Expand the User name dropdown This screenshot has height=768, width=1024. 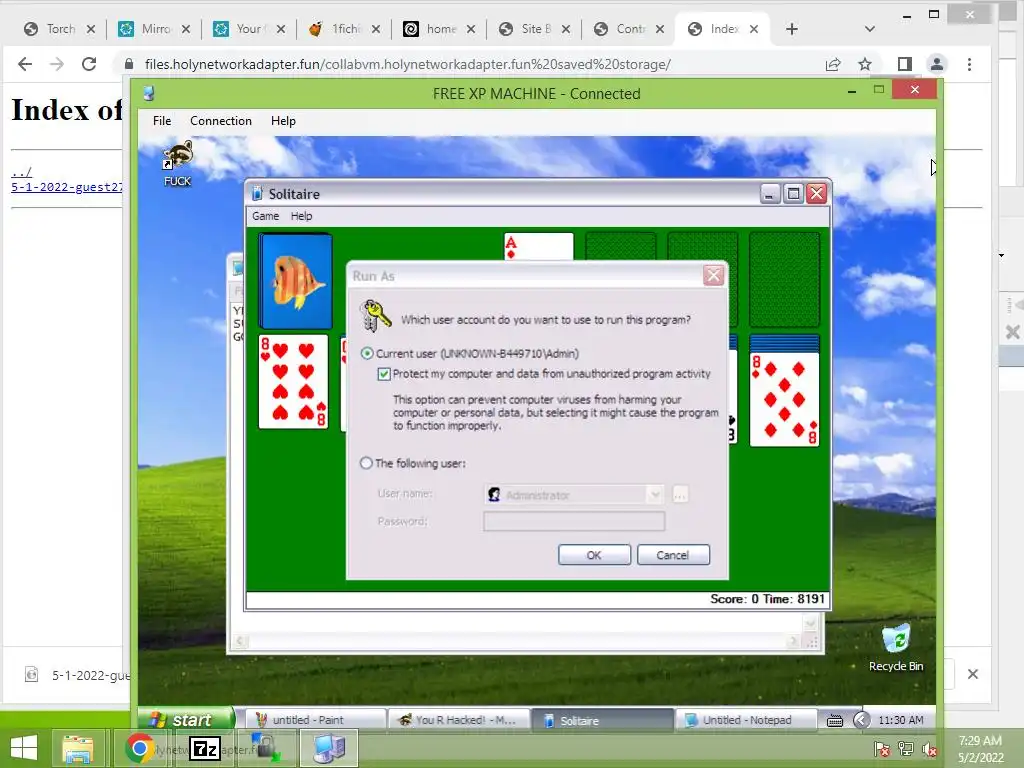[655, 494]
